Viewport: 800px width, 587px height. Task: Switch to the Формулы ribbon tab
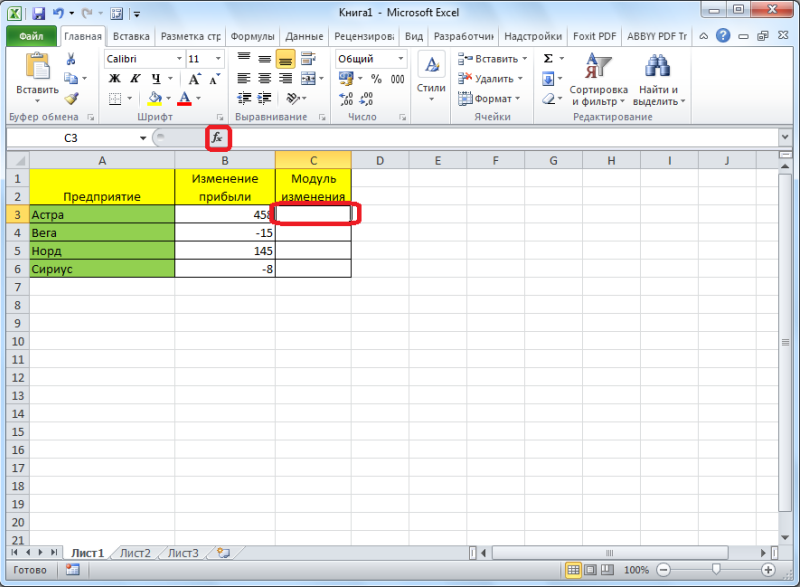pyautogui.click(x=252, y=36)
